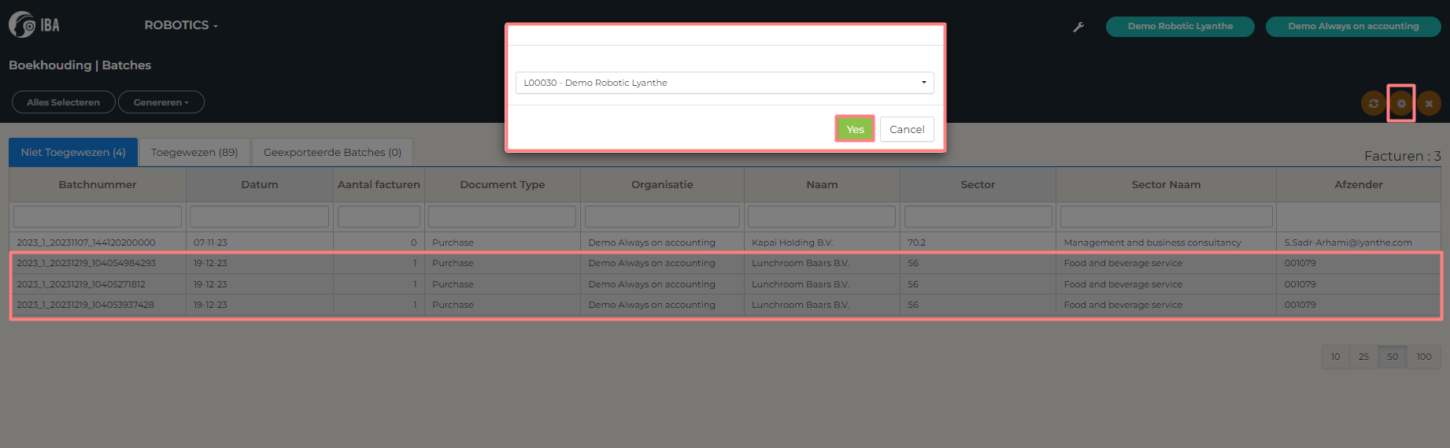Click the Batchnummer filter input field

(98, 216)
